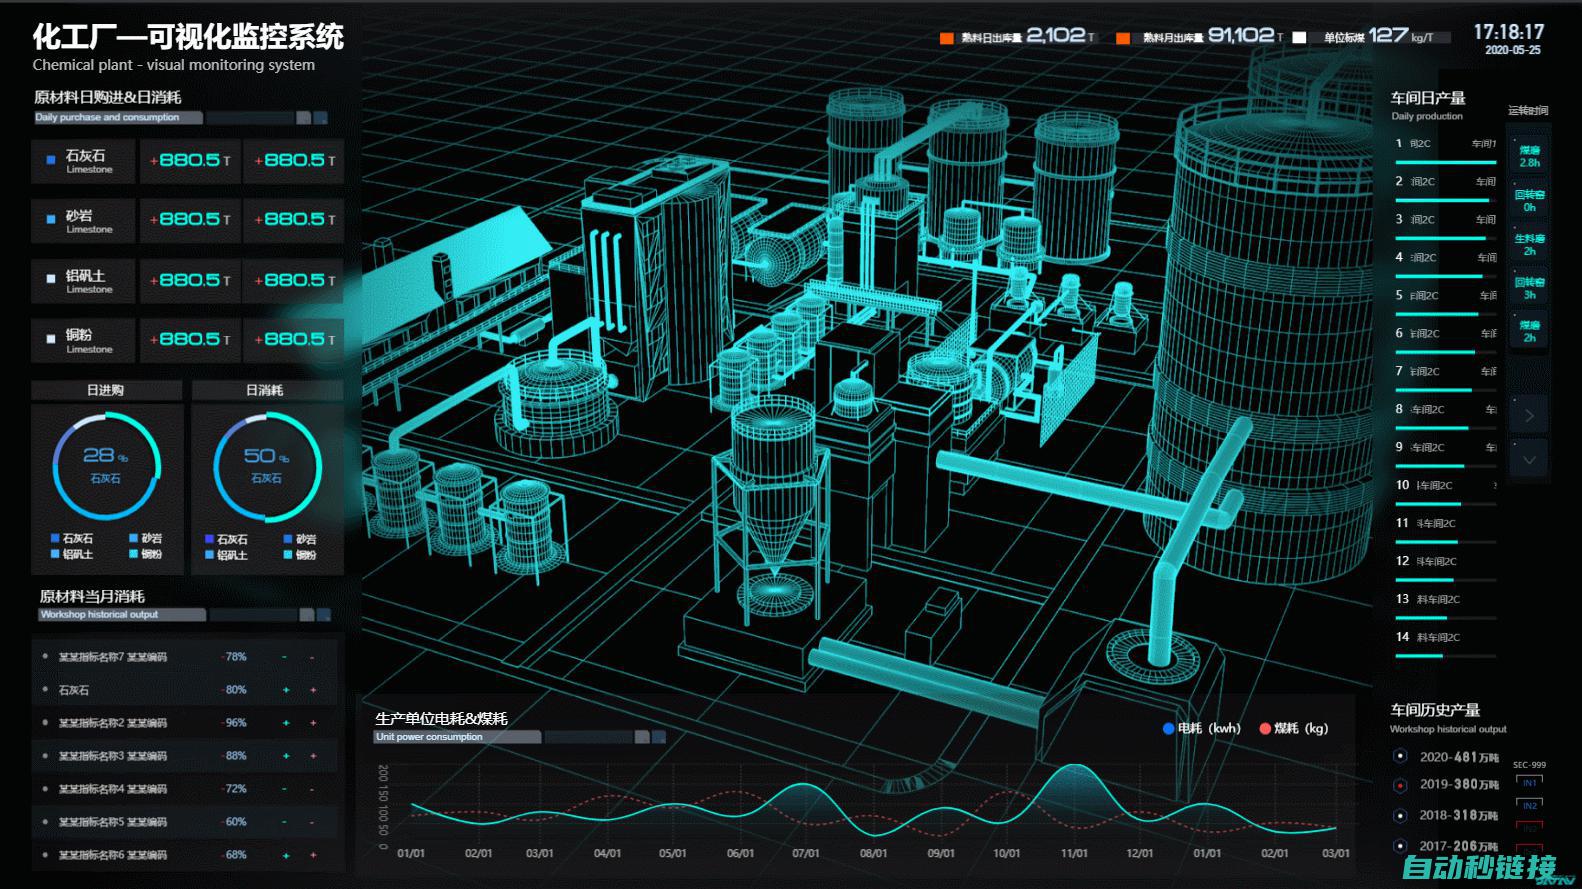
Task: Click the red hexagon icon beside 2019-380万吨
Action: tap(1400, 786)
